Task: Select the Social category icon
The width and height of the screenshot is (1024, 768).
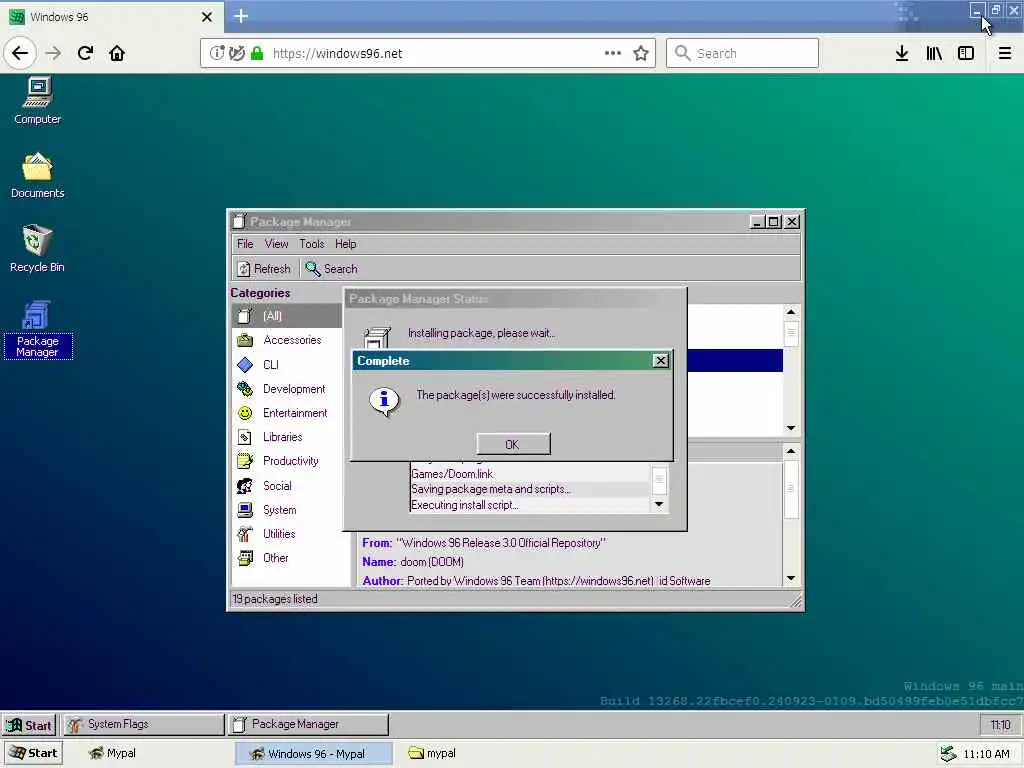Action: [x=245, y=486]
